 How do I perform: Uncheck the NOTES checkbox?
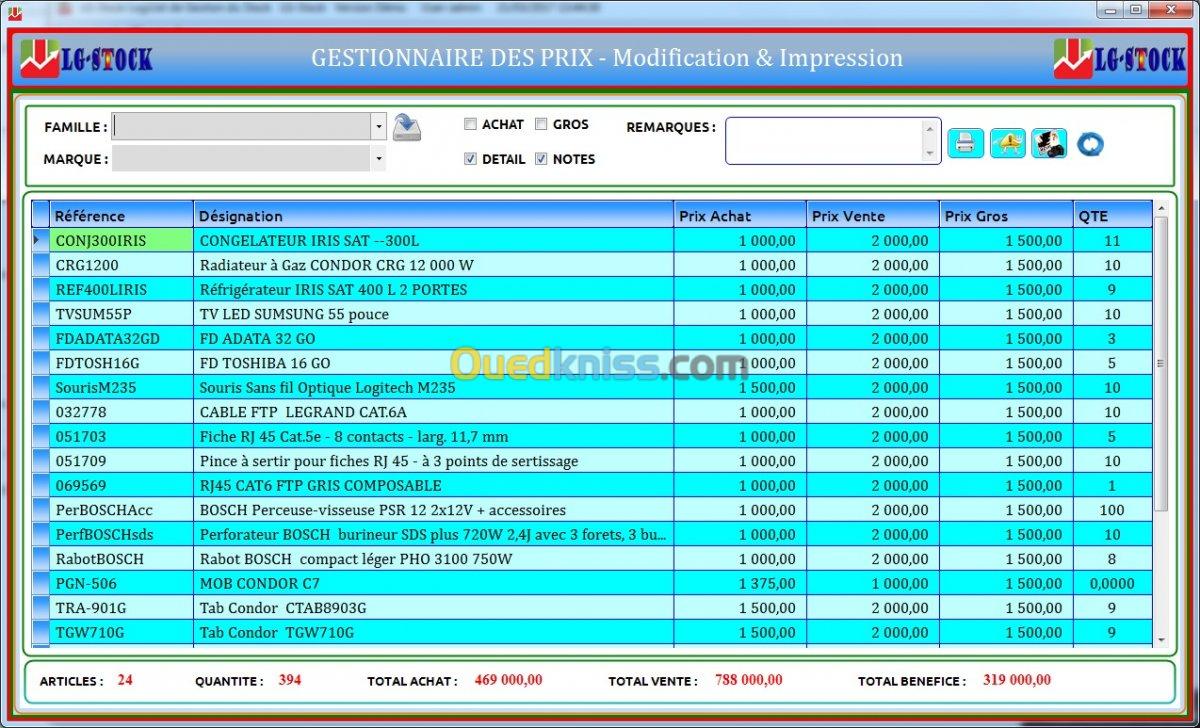click(541, 159)
